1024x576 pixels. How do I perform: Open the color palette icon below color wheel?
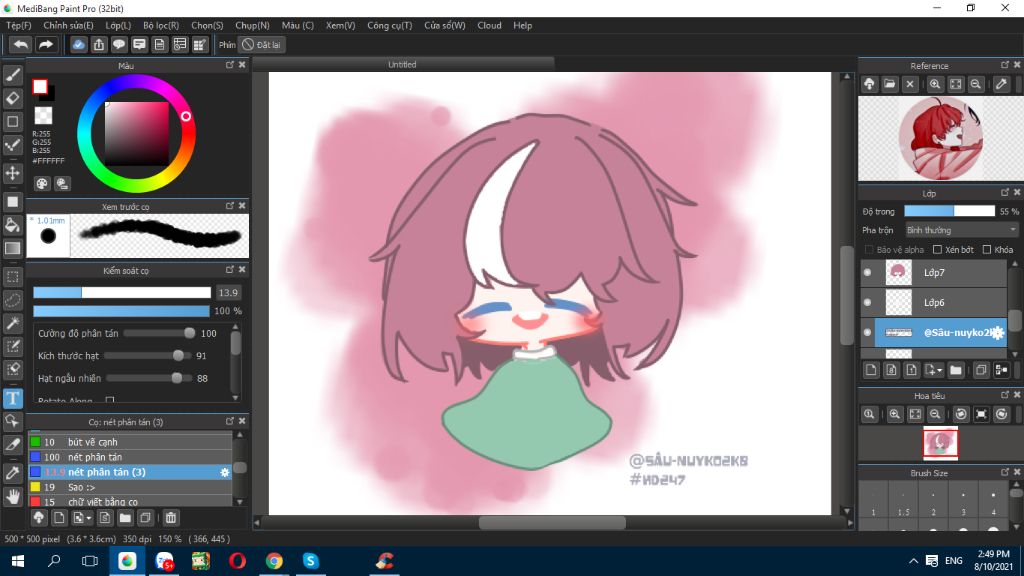click(x=42, y=184)
